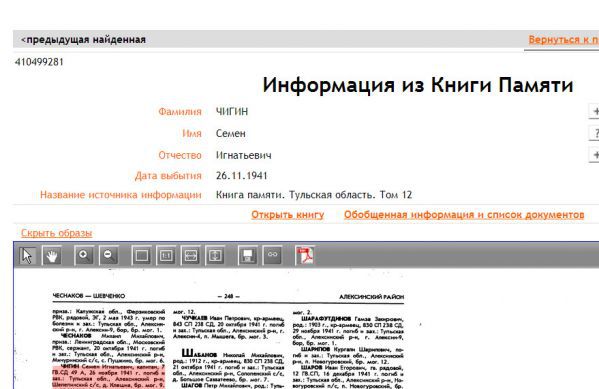Fit image to viewer height
599x389 pixels.
click(x=215, y=255)
